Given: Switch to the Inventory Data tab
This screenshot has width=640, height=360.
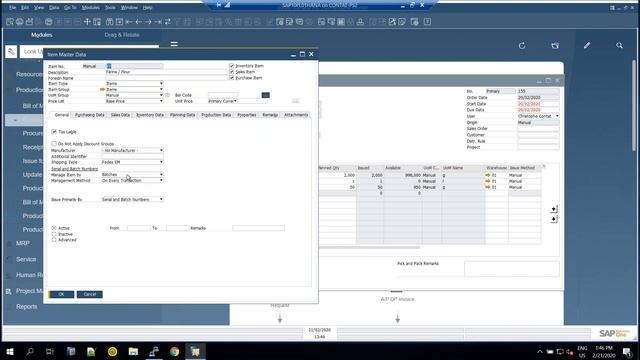Looking at the screenshot, I should click(x=150, y=115).
